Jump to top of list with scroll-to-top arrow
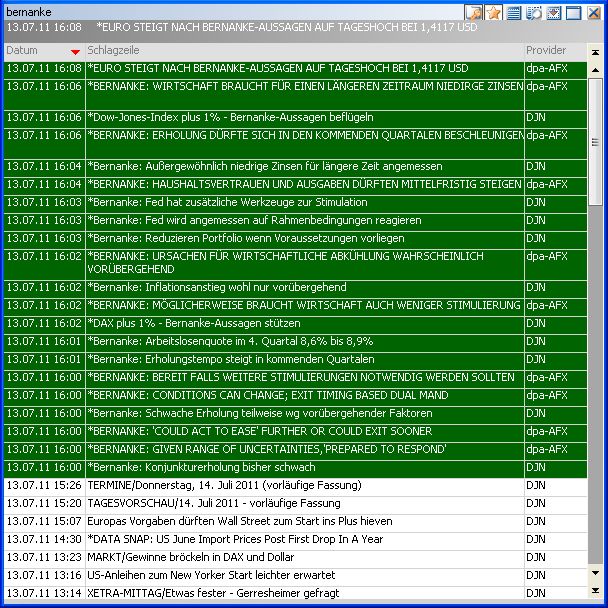Image resolution: width=608 pixels, height=608 pixels. pos(595,50)
